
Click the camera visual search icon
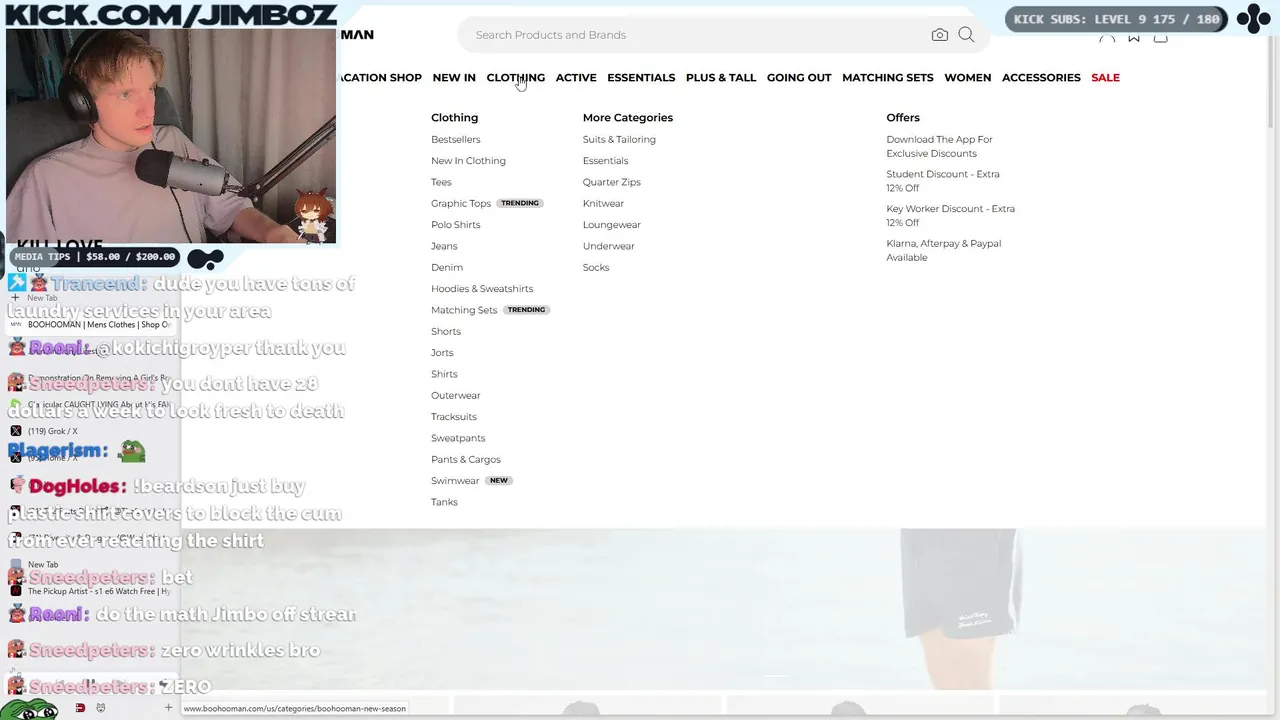point(939,35)
